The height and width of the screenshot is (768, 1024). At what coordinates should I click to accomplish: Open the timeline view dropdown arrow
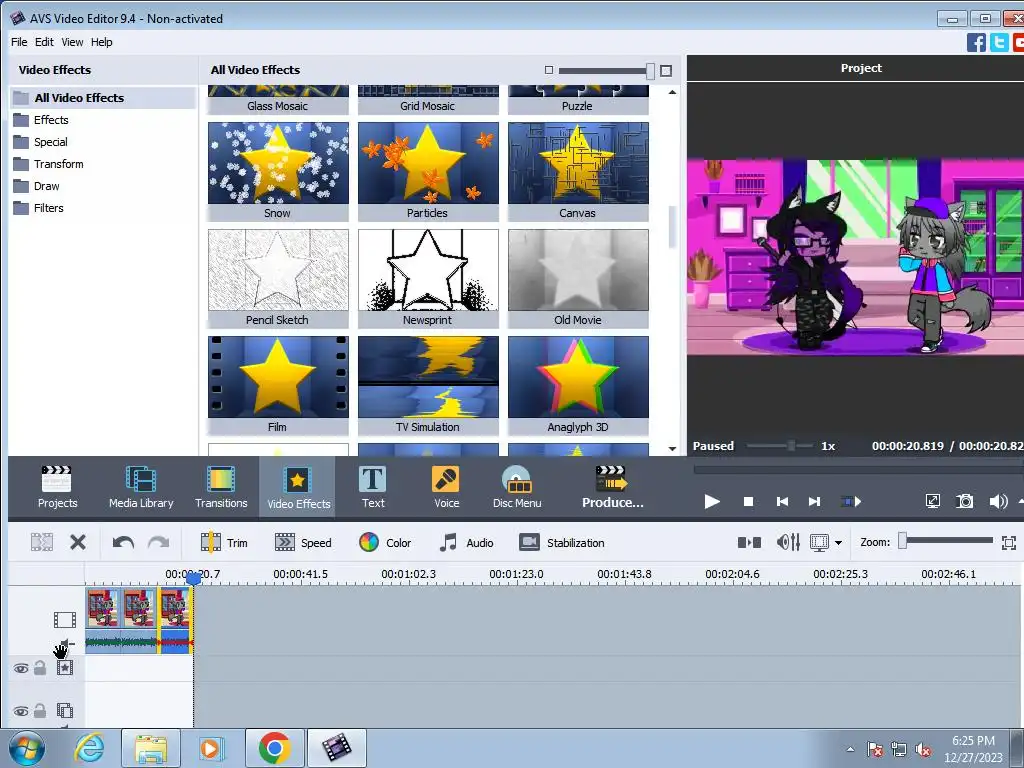(838, 543)
